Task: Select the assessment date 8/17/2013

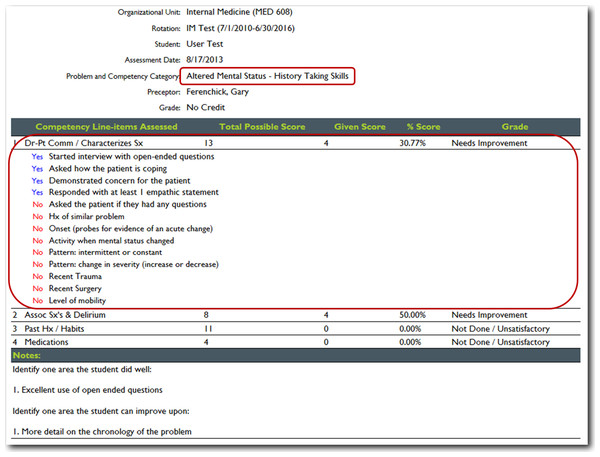Action: click(x=204, y=60)
